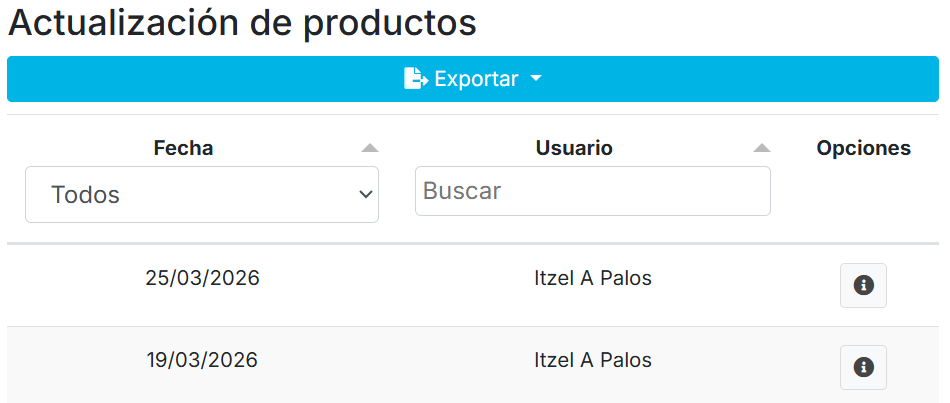Click Itzel A Palos in first row

593,279
